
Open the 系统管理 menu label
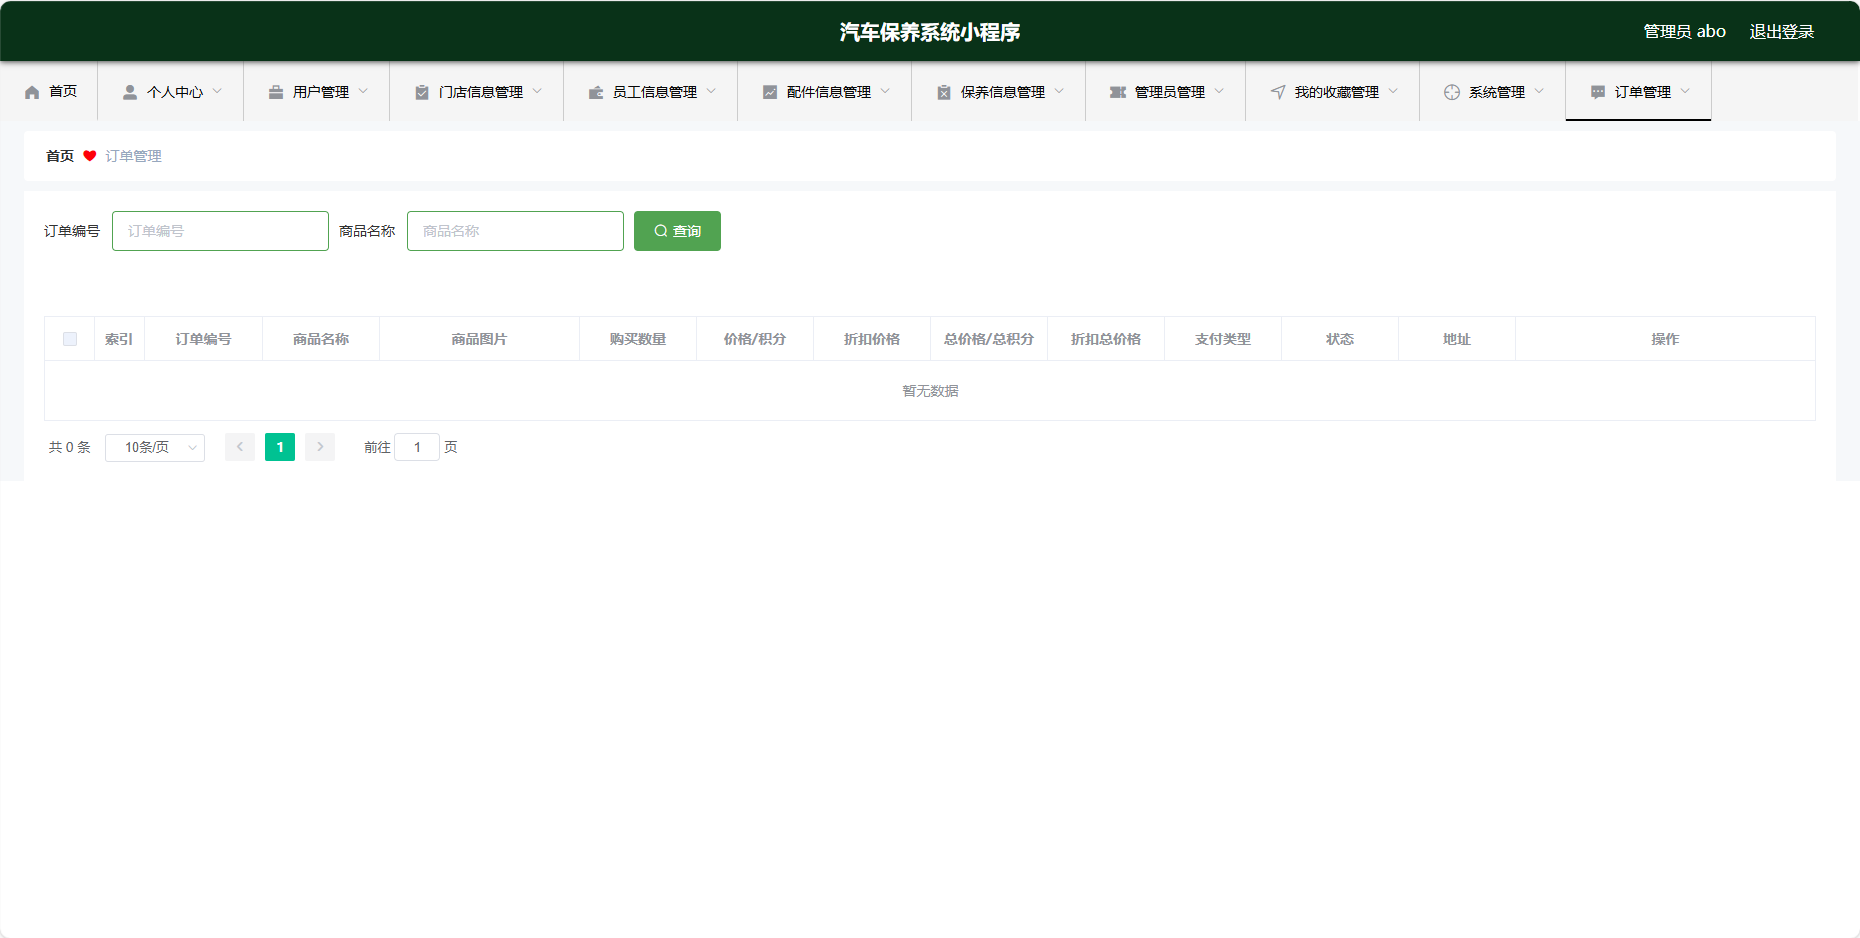point(1497,92)
